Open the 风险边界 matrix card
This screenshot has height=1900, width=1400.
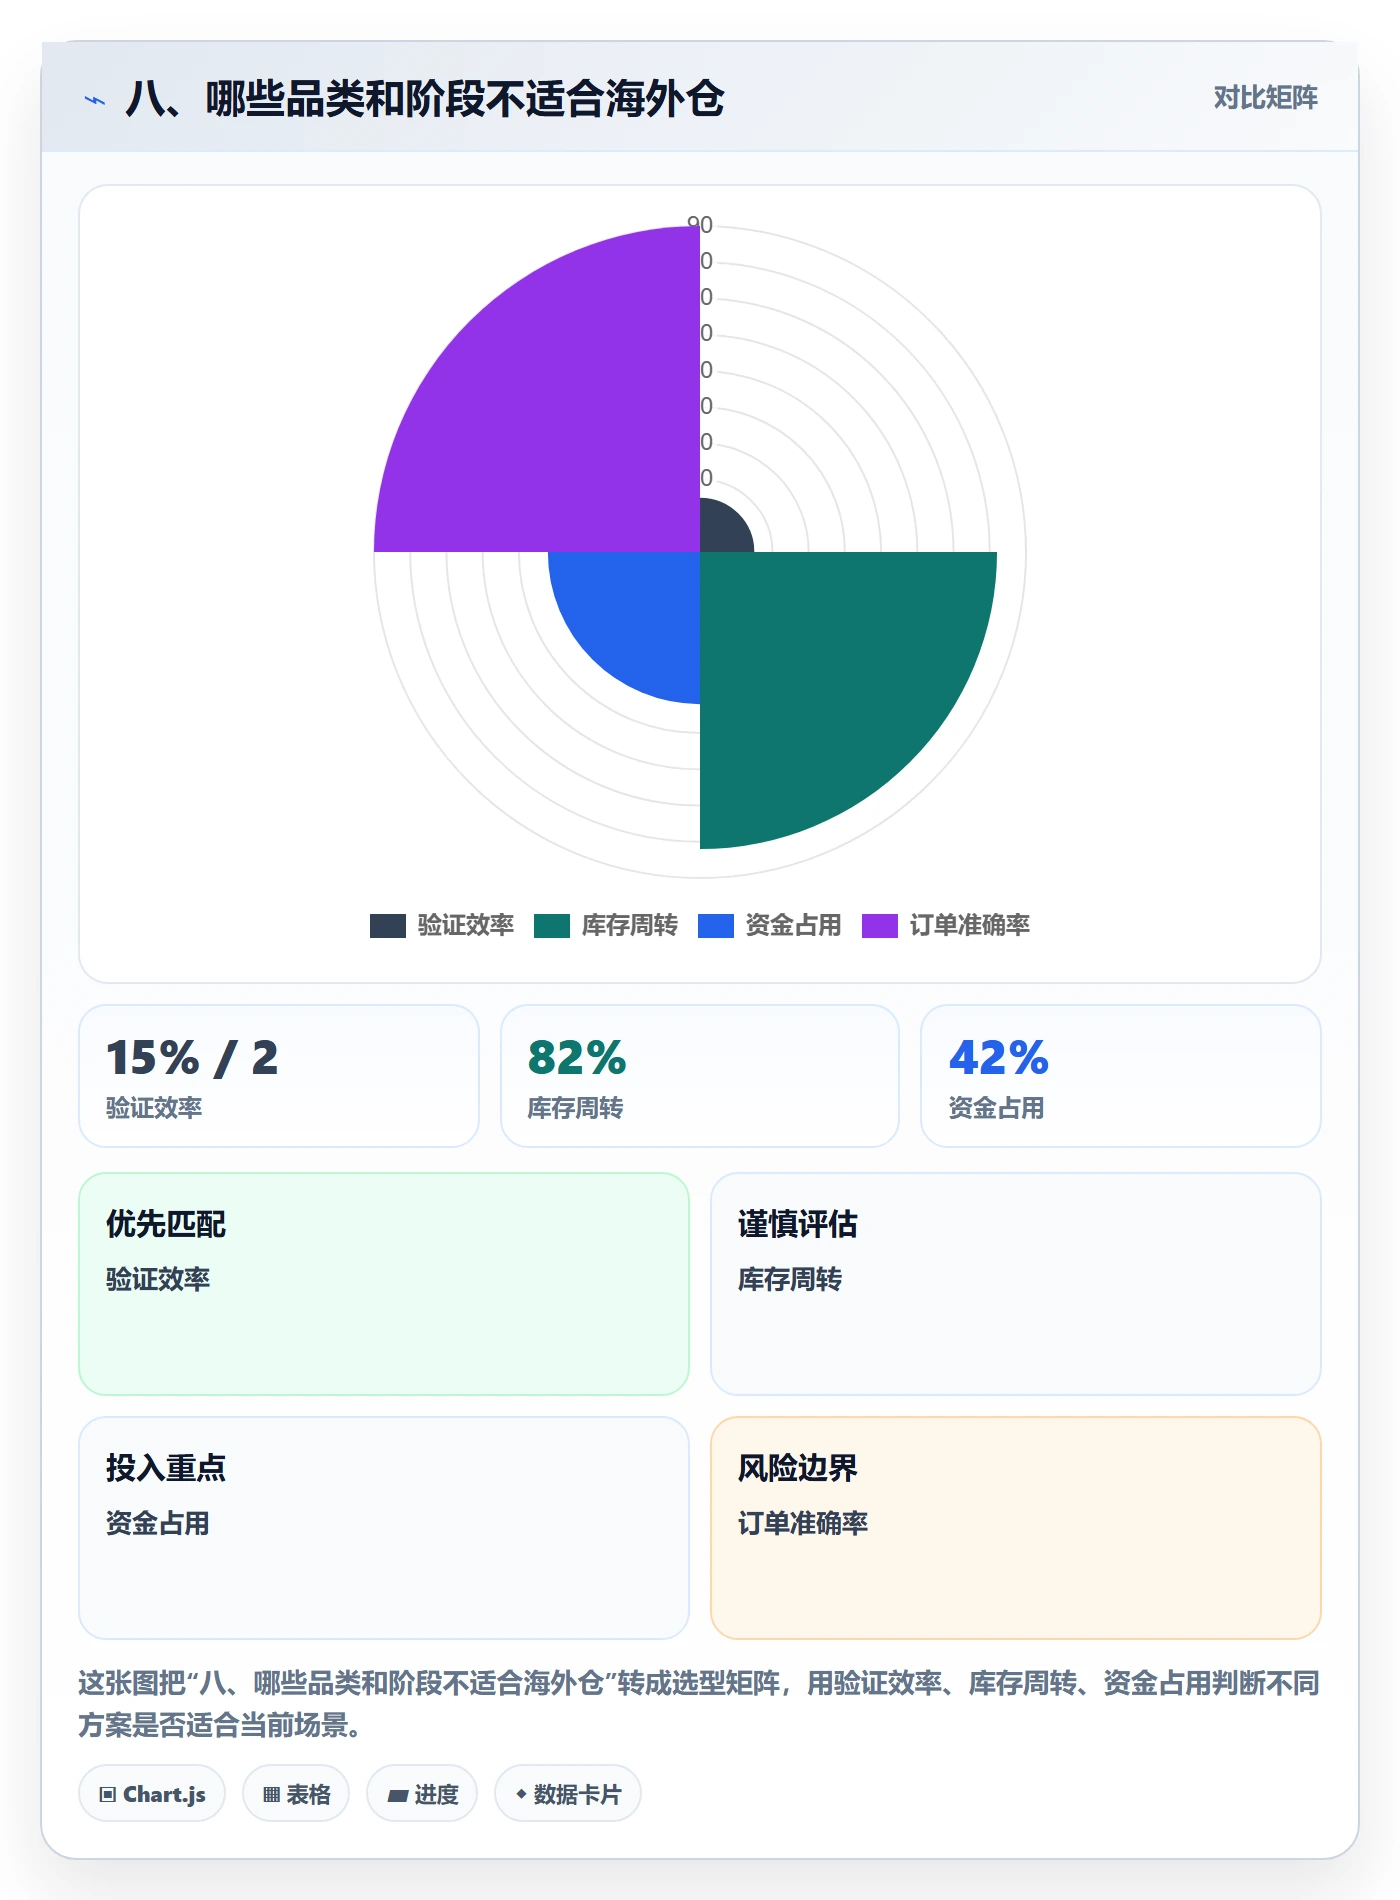(1016, 1528)
